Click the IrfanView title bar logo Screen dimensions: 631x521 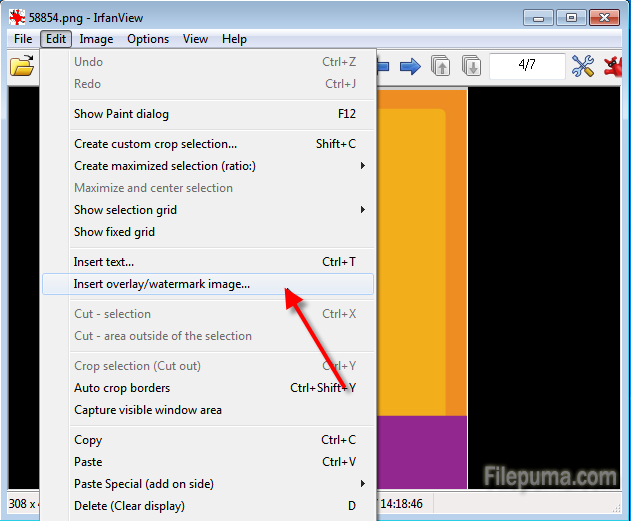pos(17,17)
